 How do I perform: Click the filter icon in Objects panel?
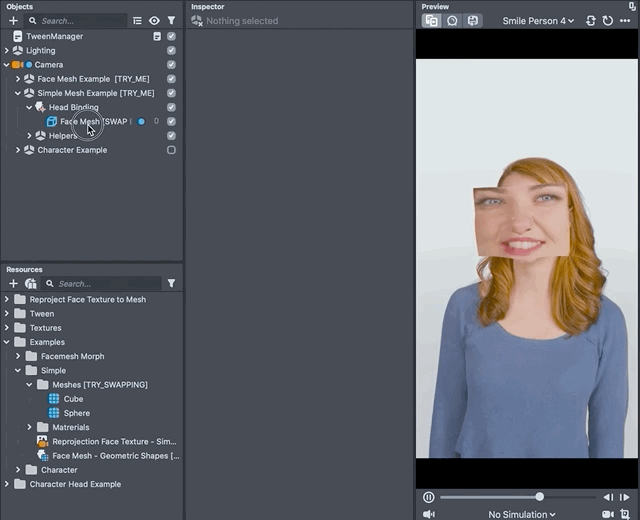tap(171, 20)
